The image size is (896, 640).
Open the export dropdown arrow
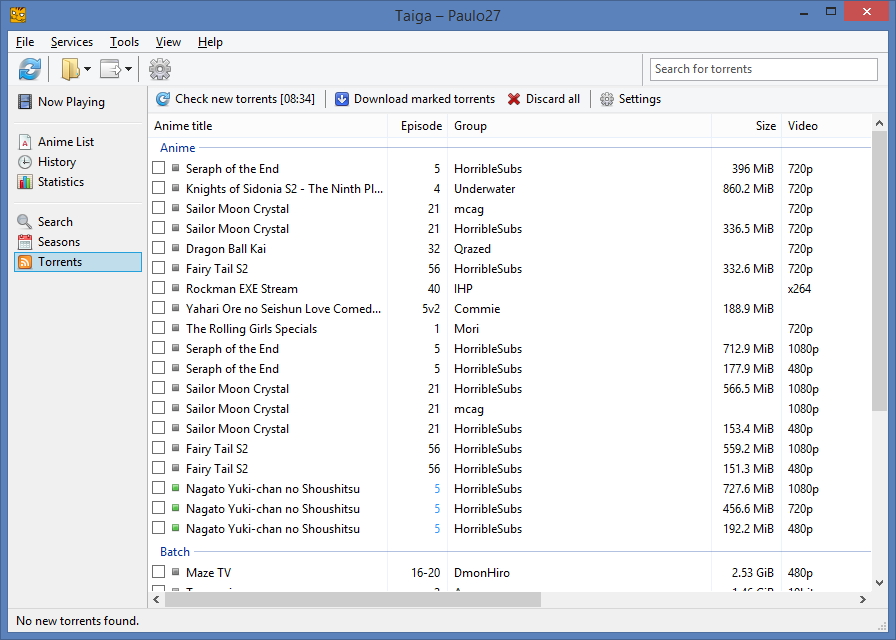(129, 69)
